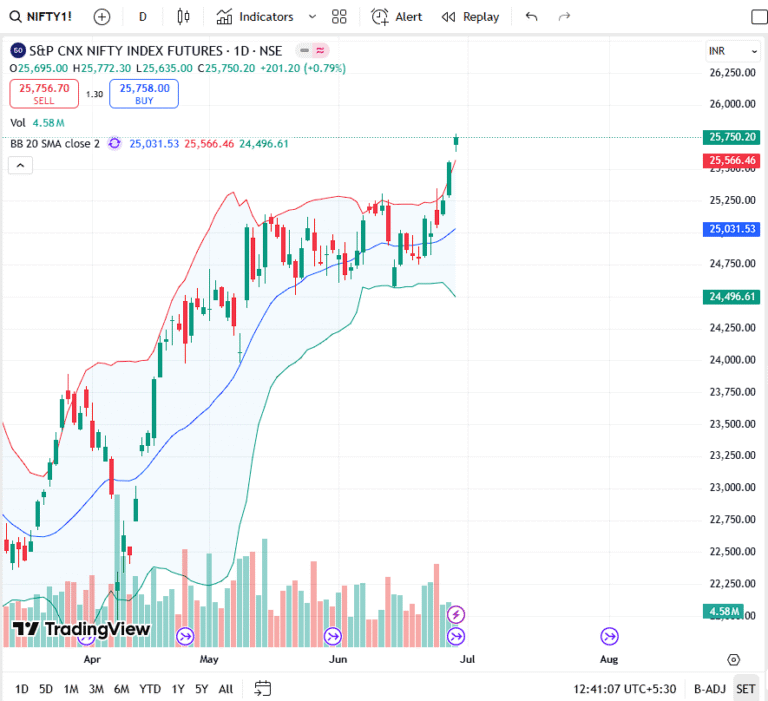Open timezone menu 12:41:07 UTC+5:30

point(624,689)
